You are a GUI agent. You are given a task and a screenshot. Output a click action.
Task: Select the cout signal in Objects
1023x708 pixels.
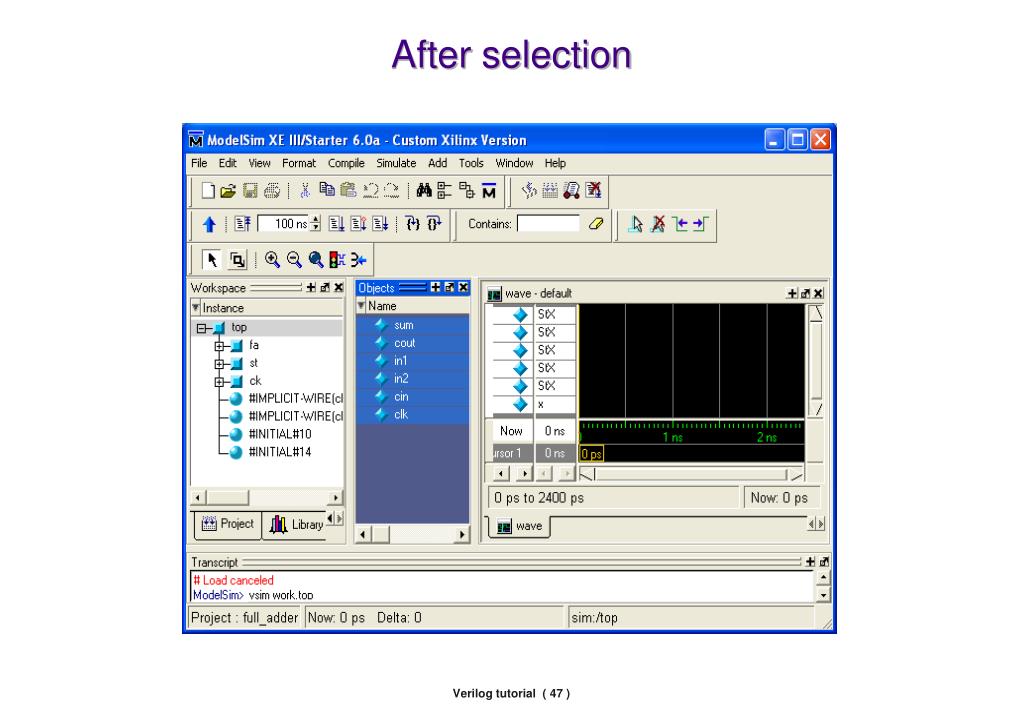tap(412, 343)
